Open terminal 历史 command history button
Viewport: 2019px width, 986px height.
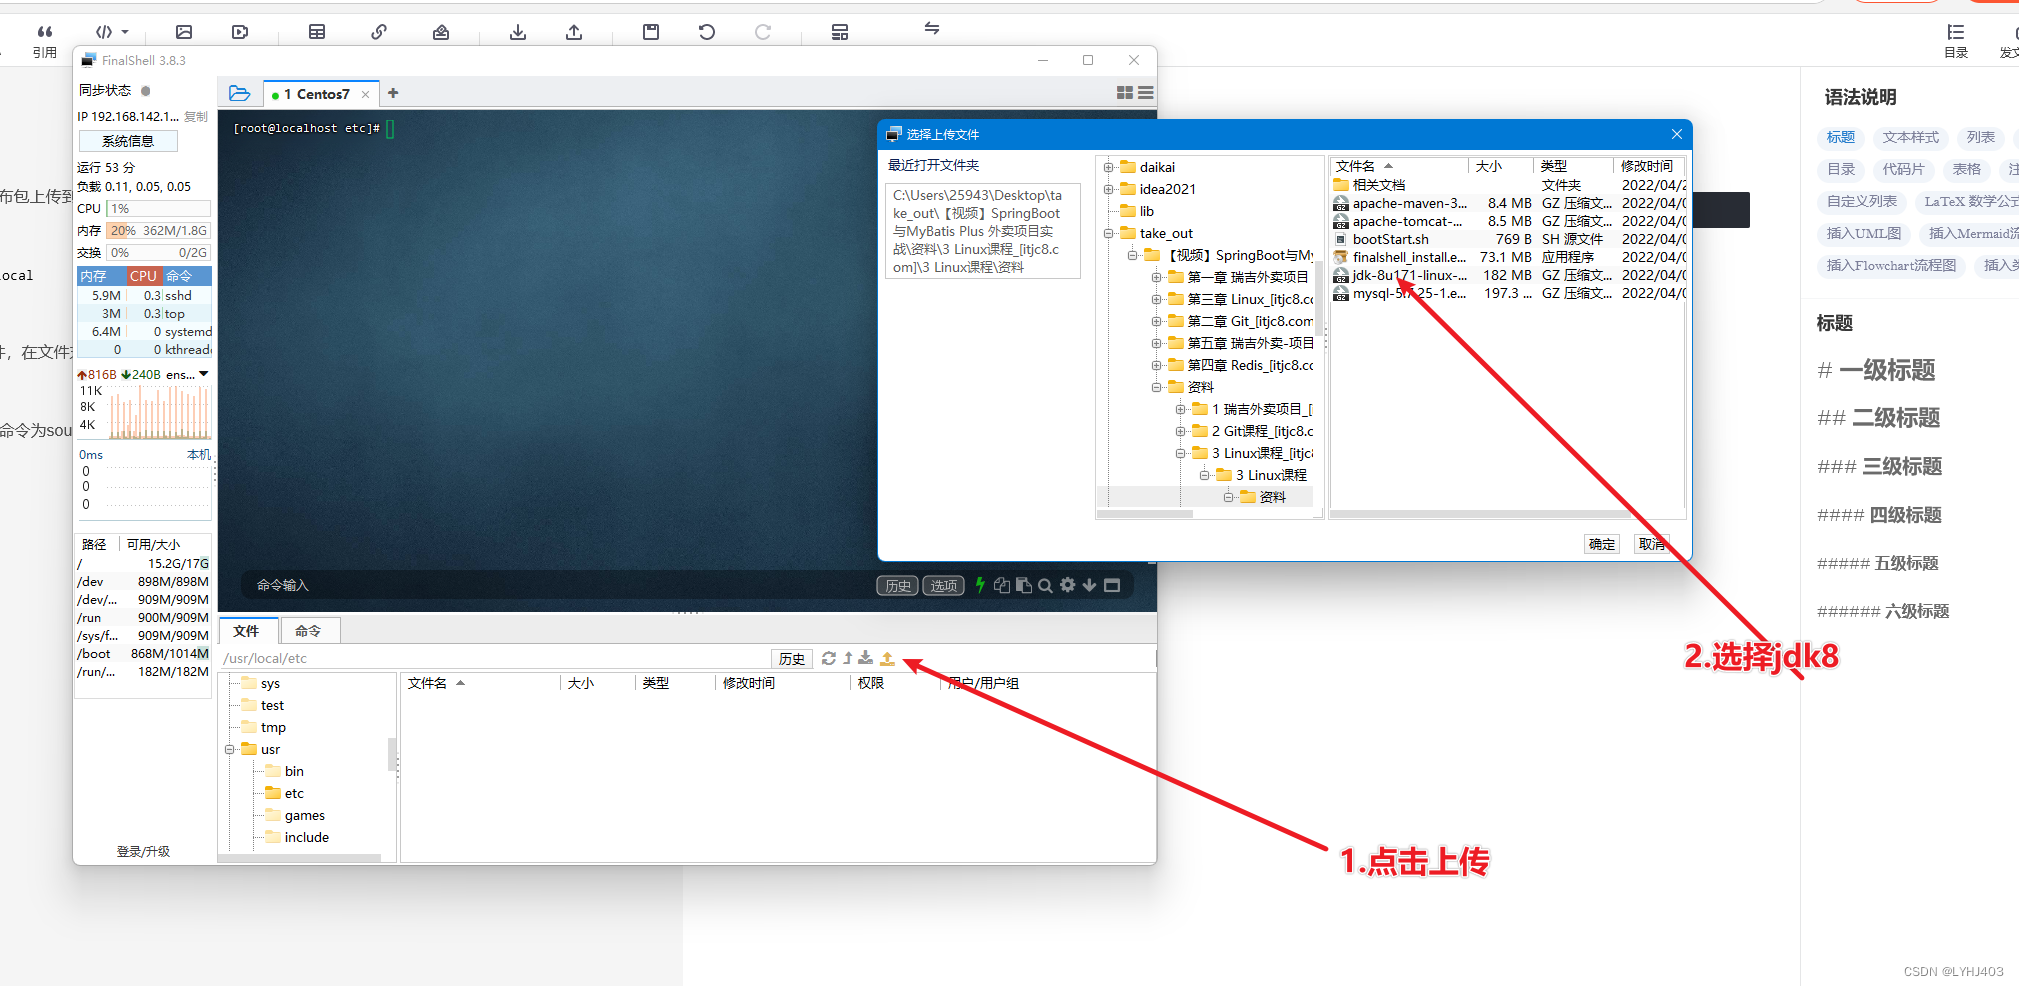pyautogui.click(x=898, y=586)
